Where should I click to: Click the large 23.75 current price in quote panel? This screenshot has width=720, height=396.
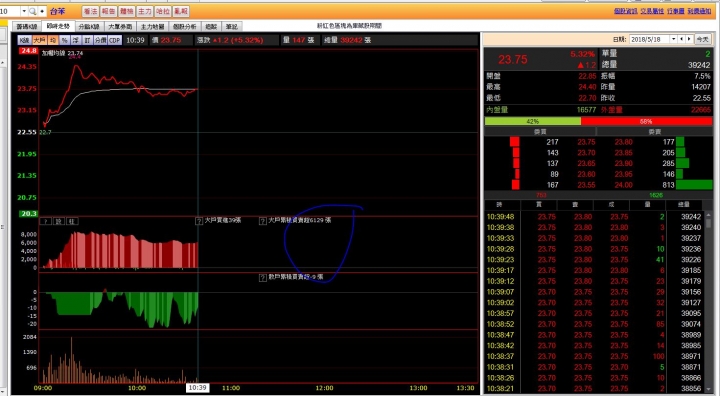coord(513,60)
